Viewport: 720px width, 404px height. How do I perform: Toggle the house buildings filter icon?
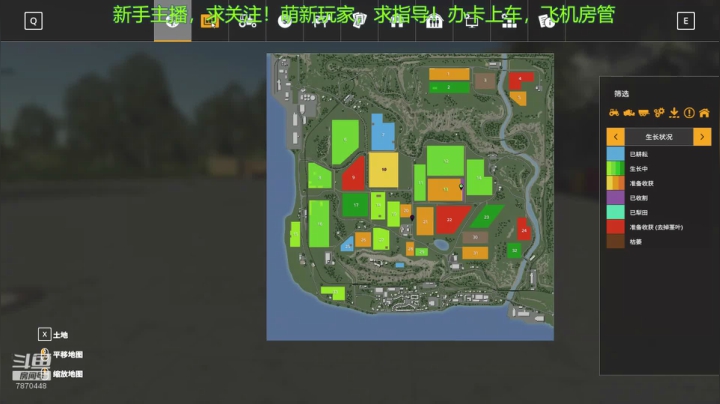pyautogui.click(x=704, y=112)
